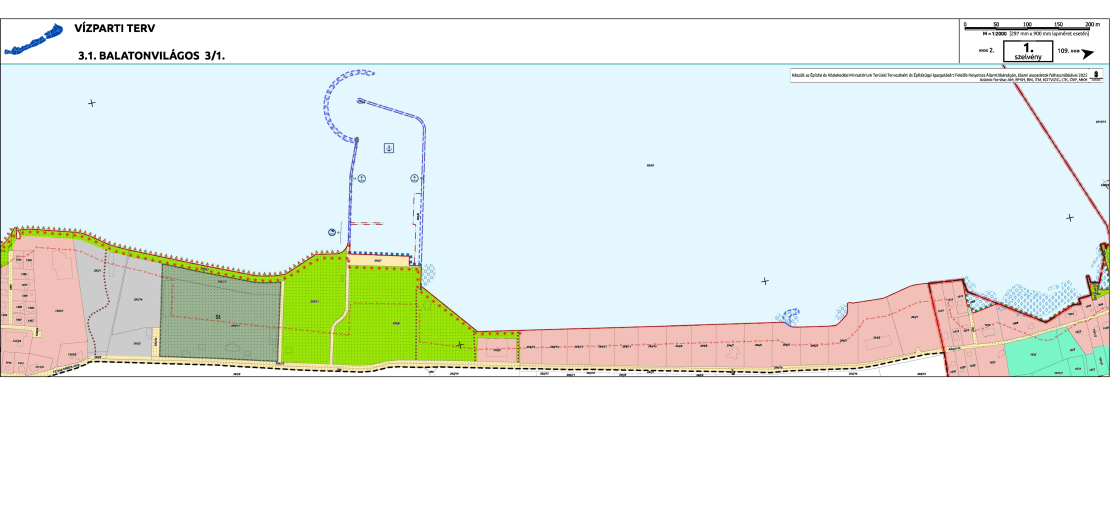
Task: Click the VÍZPARTI TERV title
Action: 115,29
